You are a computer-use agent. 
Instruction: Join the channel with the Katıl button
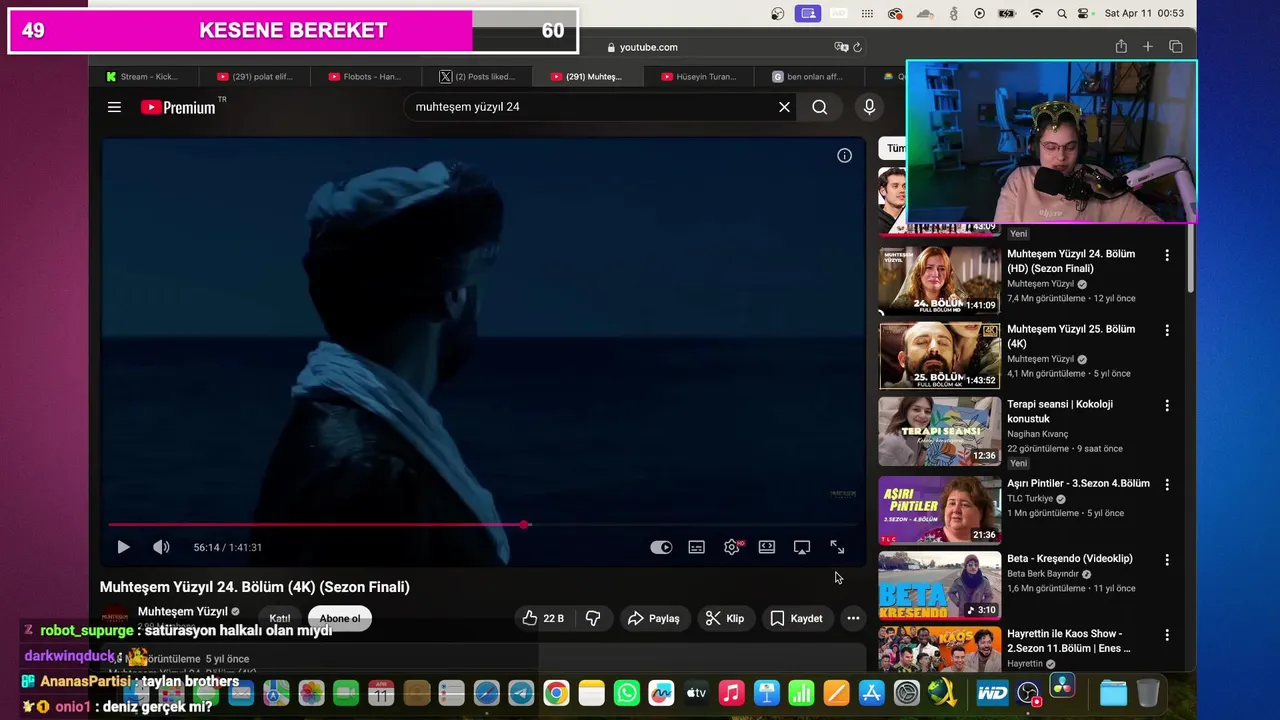click(x=280, y=618)
